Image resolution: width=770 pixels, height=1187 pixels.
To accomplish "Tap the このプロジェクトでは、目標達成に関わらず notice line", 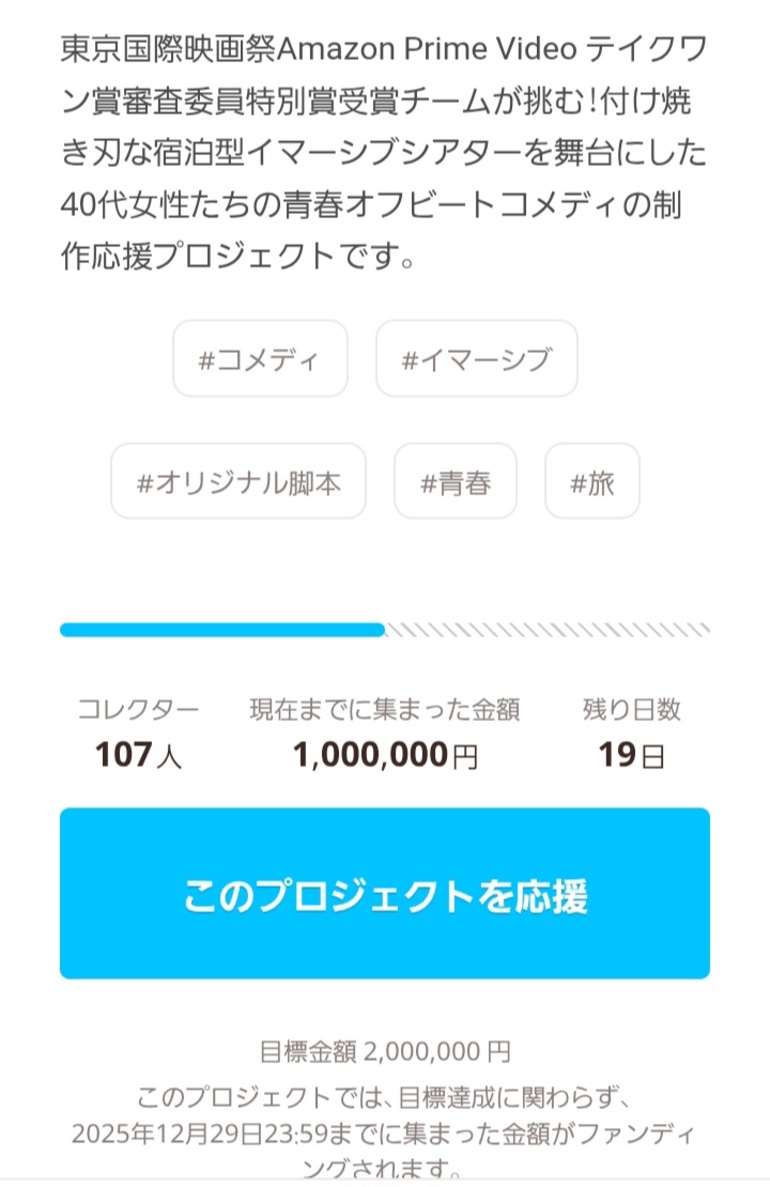I will (x=385, y=1097).
